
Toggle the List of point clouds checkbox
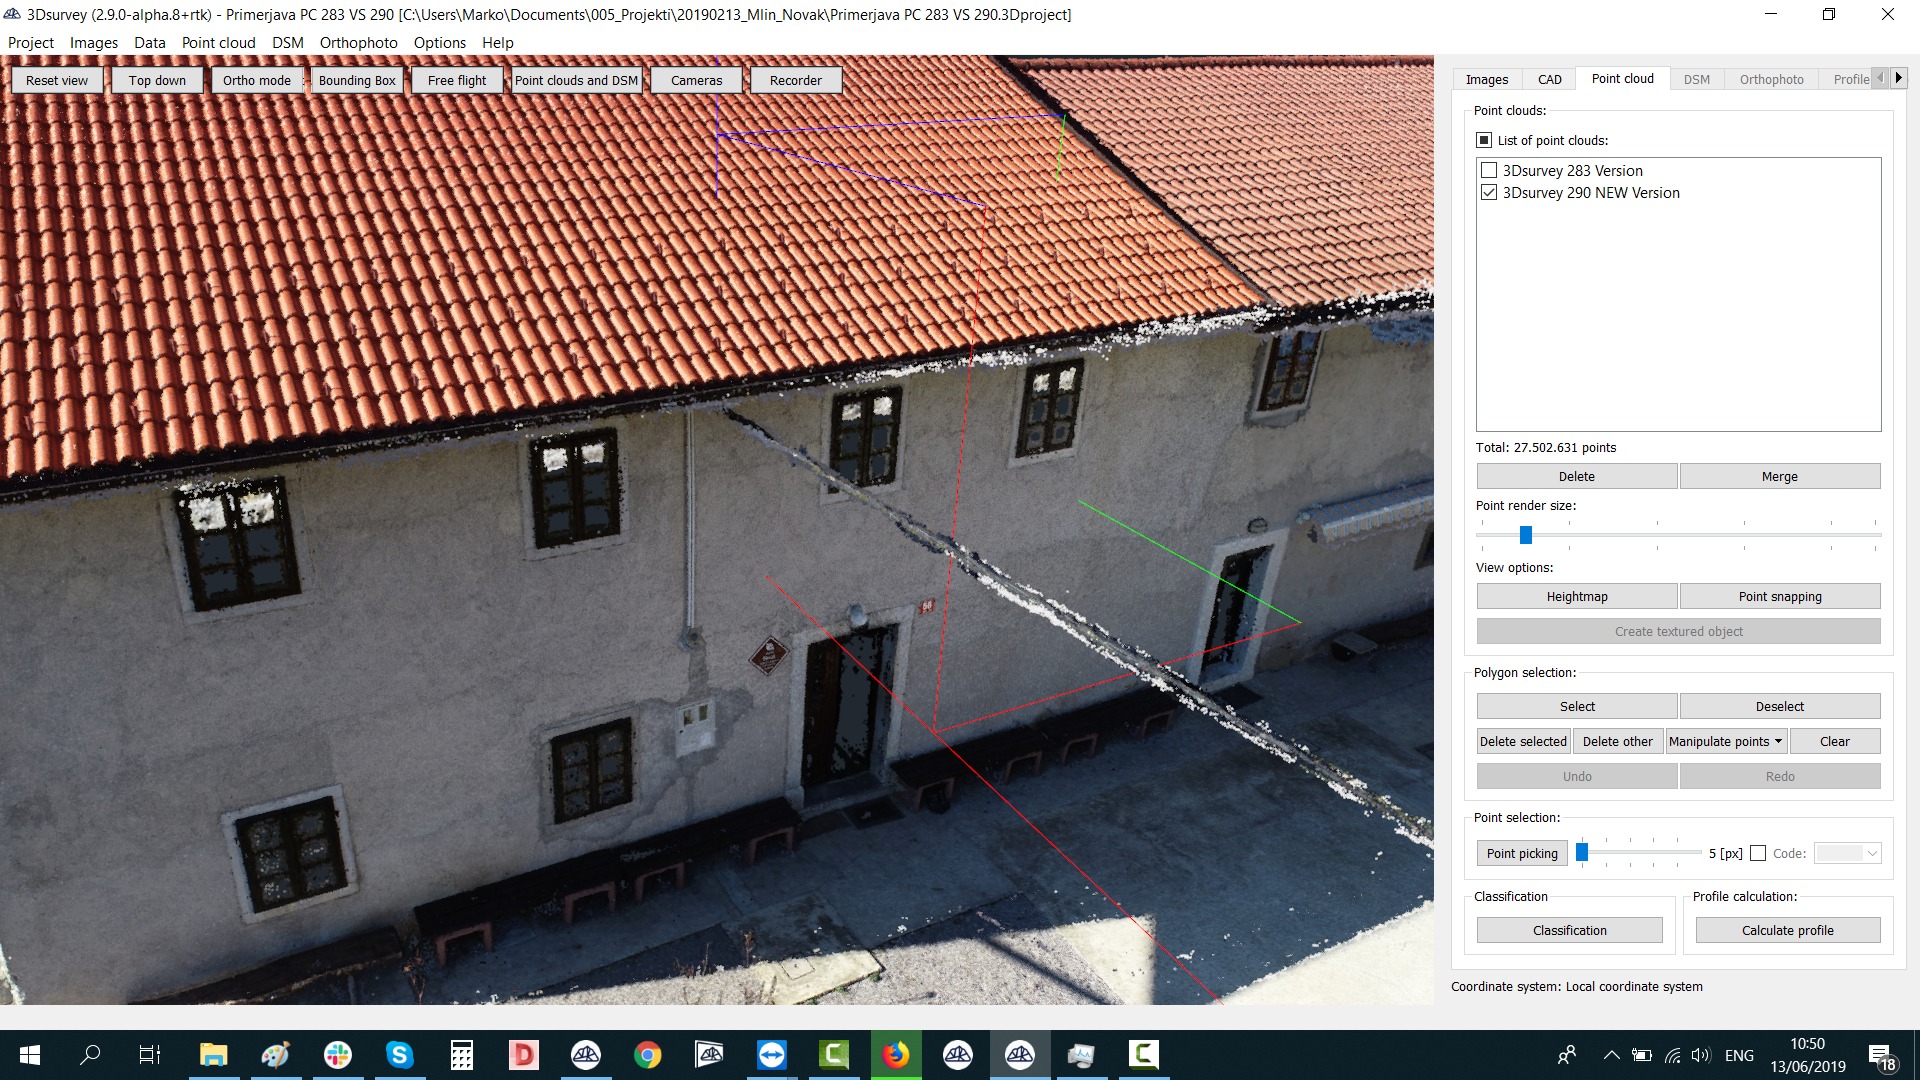tap(1484, 141)
